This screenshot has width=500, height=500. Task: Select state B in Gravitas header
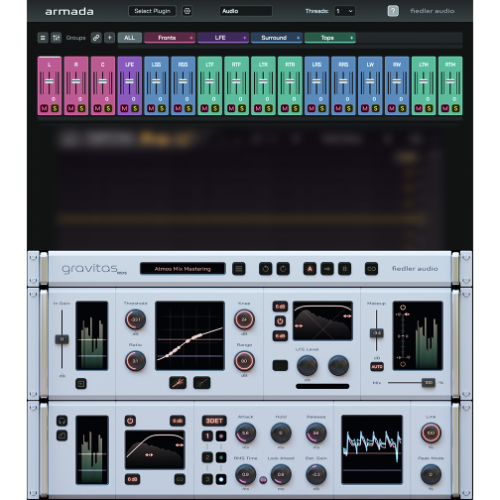[345, 269]
